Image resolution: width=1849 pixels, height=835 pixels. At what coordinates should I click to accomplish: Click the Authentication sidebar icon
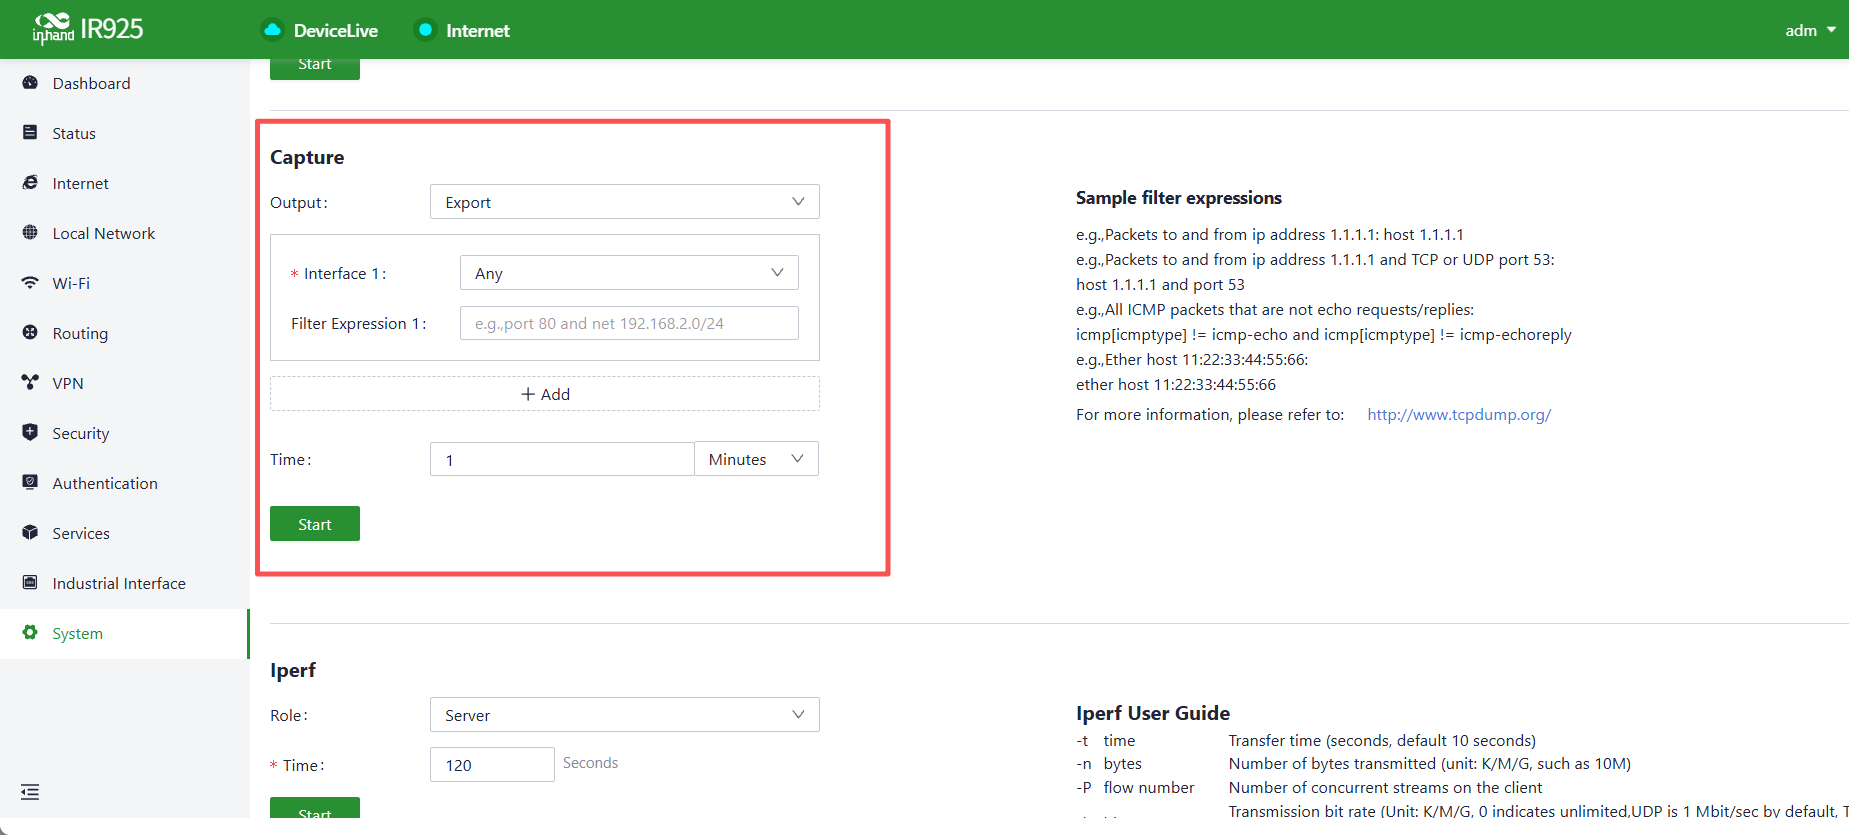pyautogui.click(x=30, y=483)
